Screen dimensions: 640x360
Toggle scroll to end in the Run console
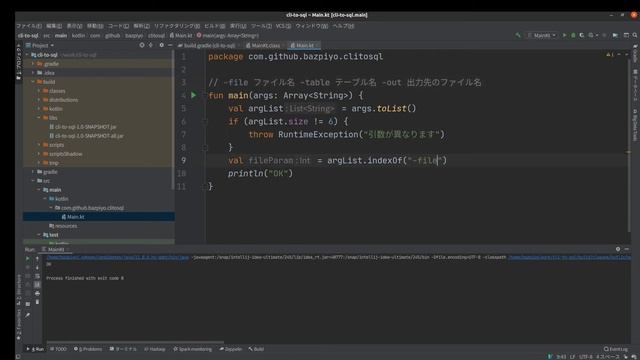point(37,284)
